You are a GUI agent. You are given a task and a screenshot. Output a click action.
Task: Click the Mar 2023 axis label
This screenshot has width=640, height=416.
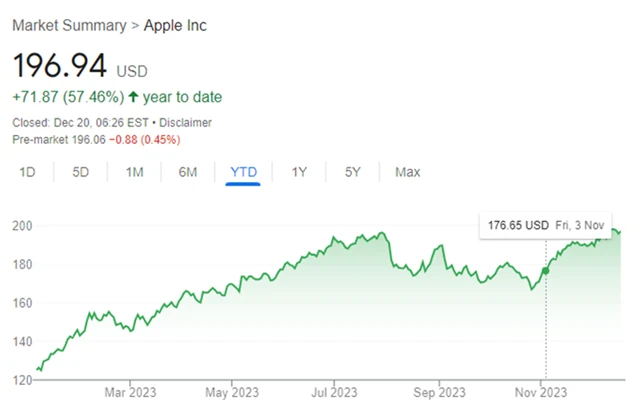131,392
